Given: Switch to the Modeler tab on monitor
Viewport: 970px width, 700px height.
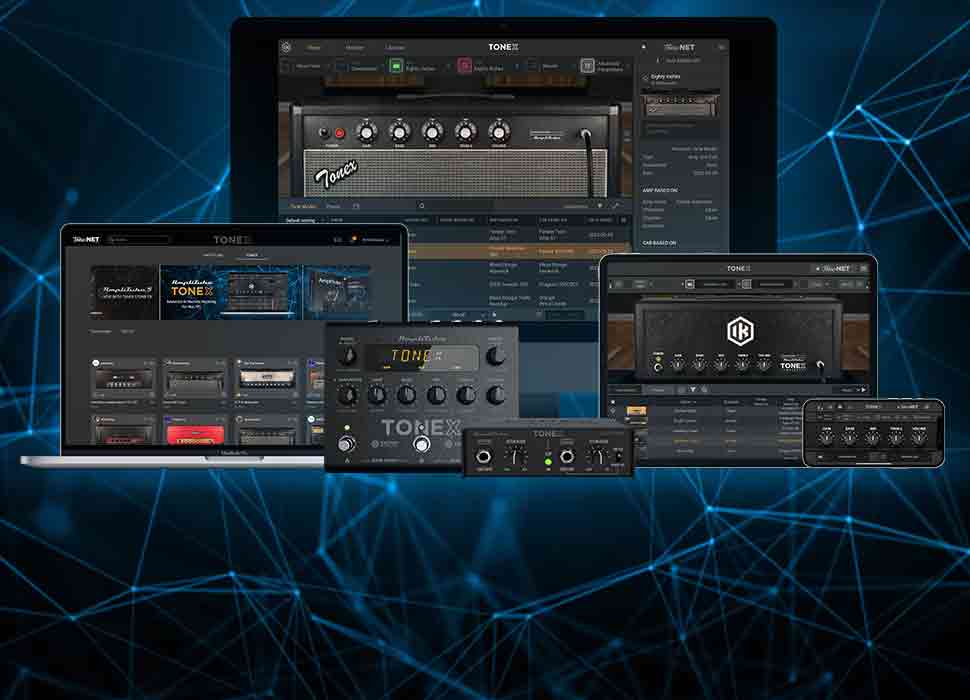Looking at the screenshot, I should 355,47.
